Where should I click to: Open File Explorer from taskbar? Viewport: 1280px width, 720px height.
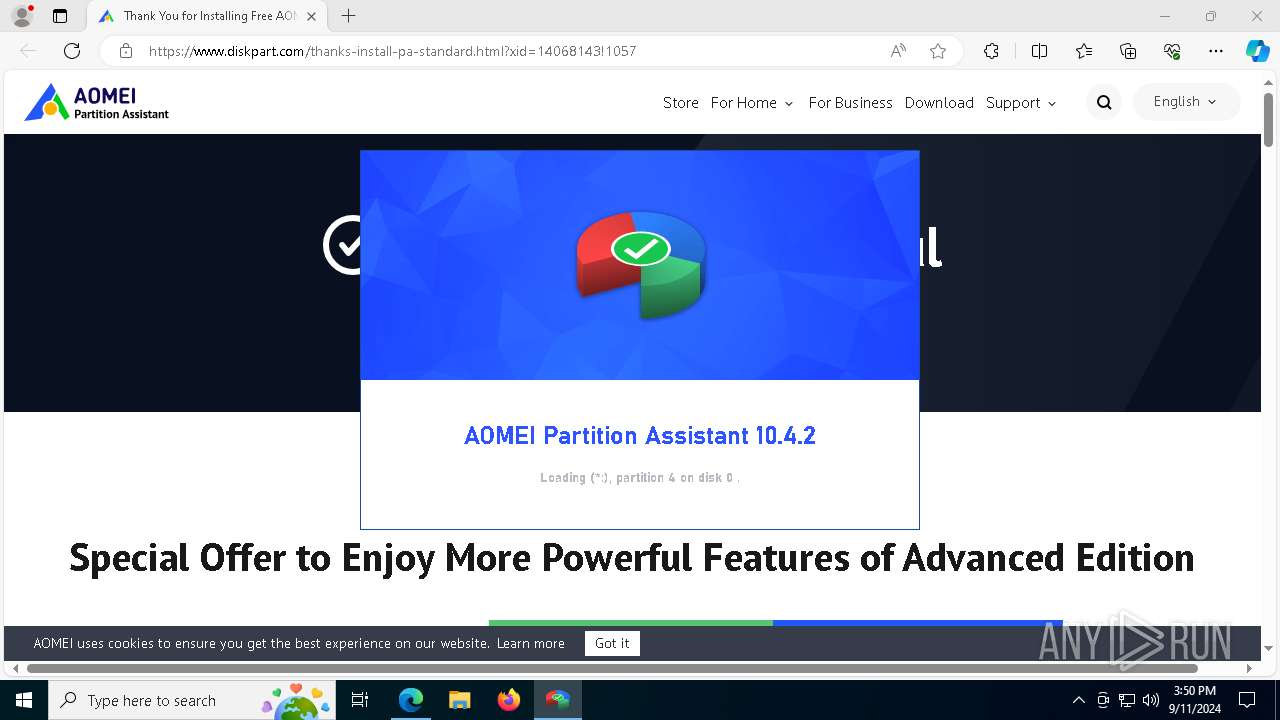click(x=459, y=700)
